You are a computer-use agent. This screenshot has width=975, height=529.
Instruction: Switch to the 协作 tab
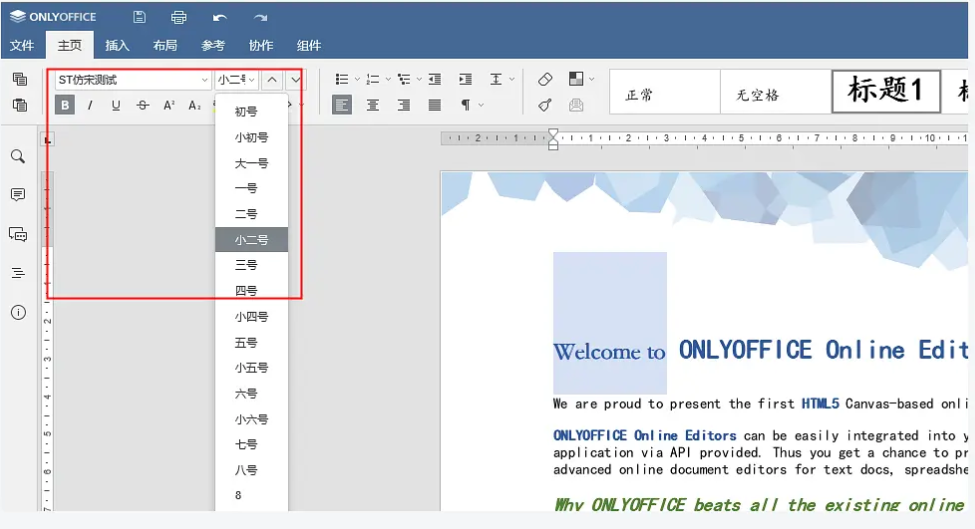pos(261,45)
